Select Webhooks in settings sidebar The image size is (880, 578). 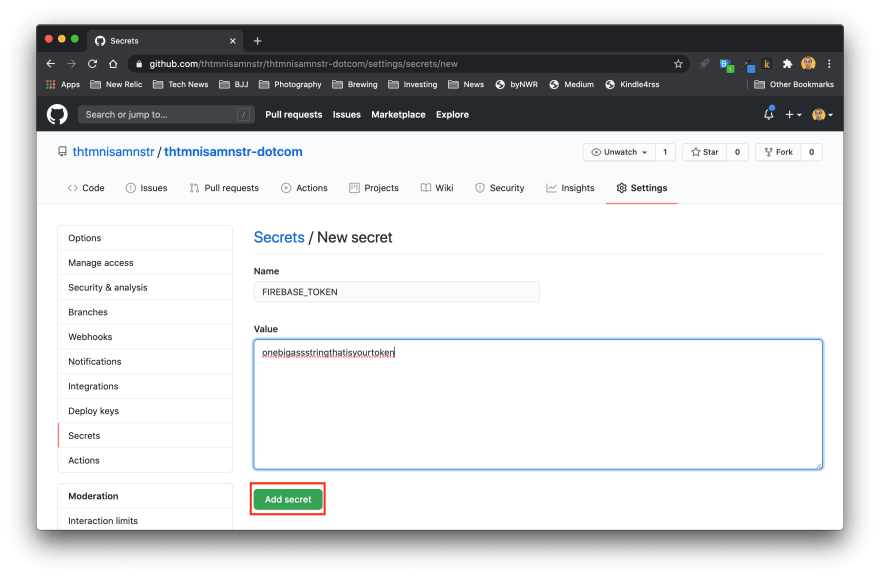(x=90, y=337)
